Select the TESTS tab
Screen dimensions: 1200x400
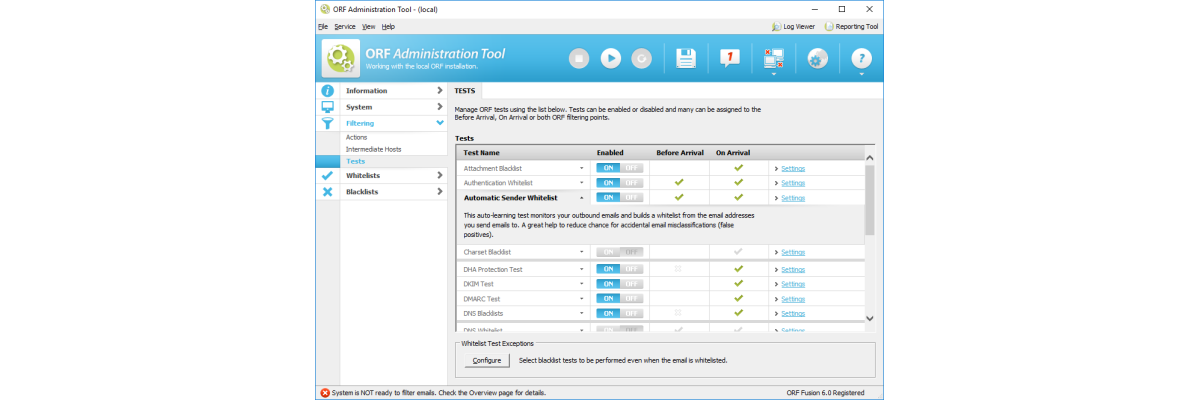(464, 90)
